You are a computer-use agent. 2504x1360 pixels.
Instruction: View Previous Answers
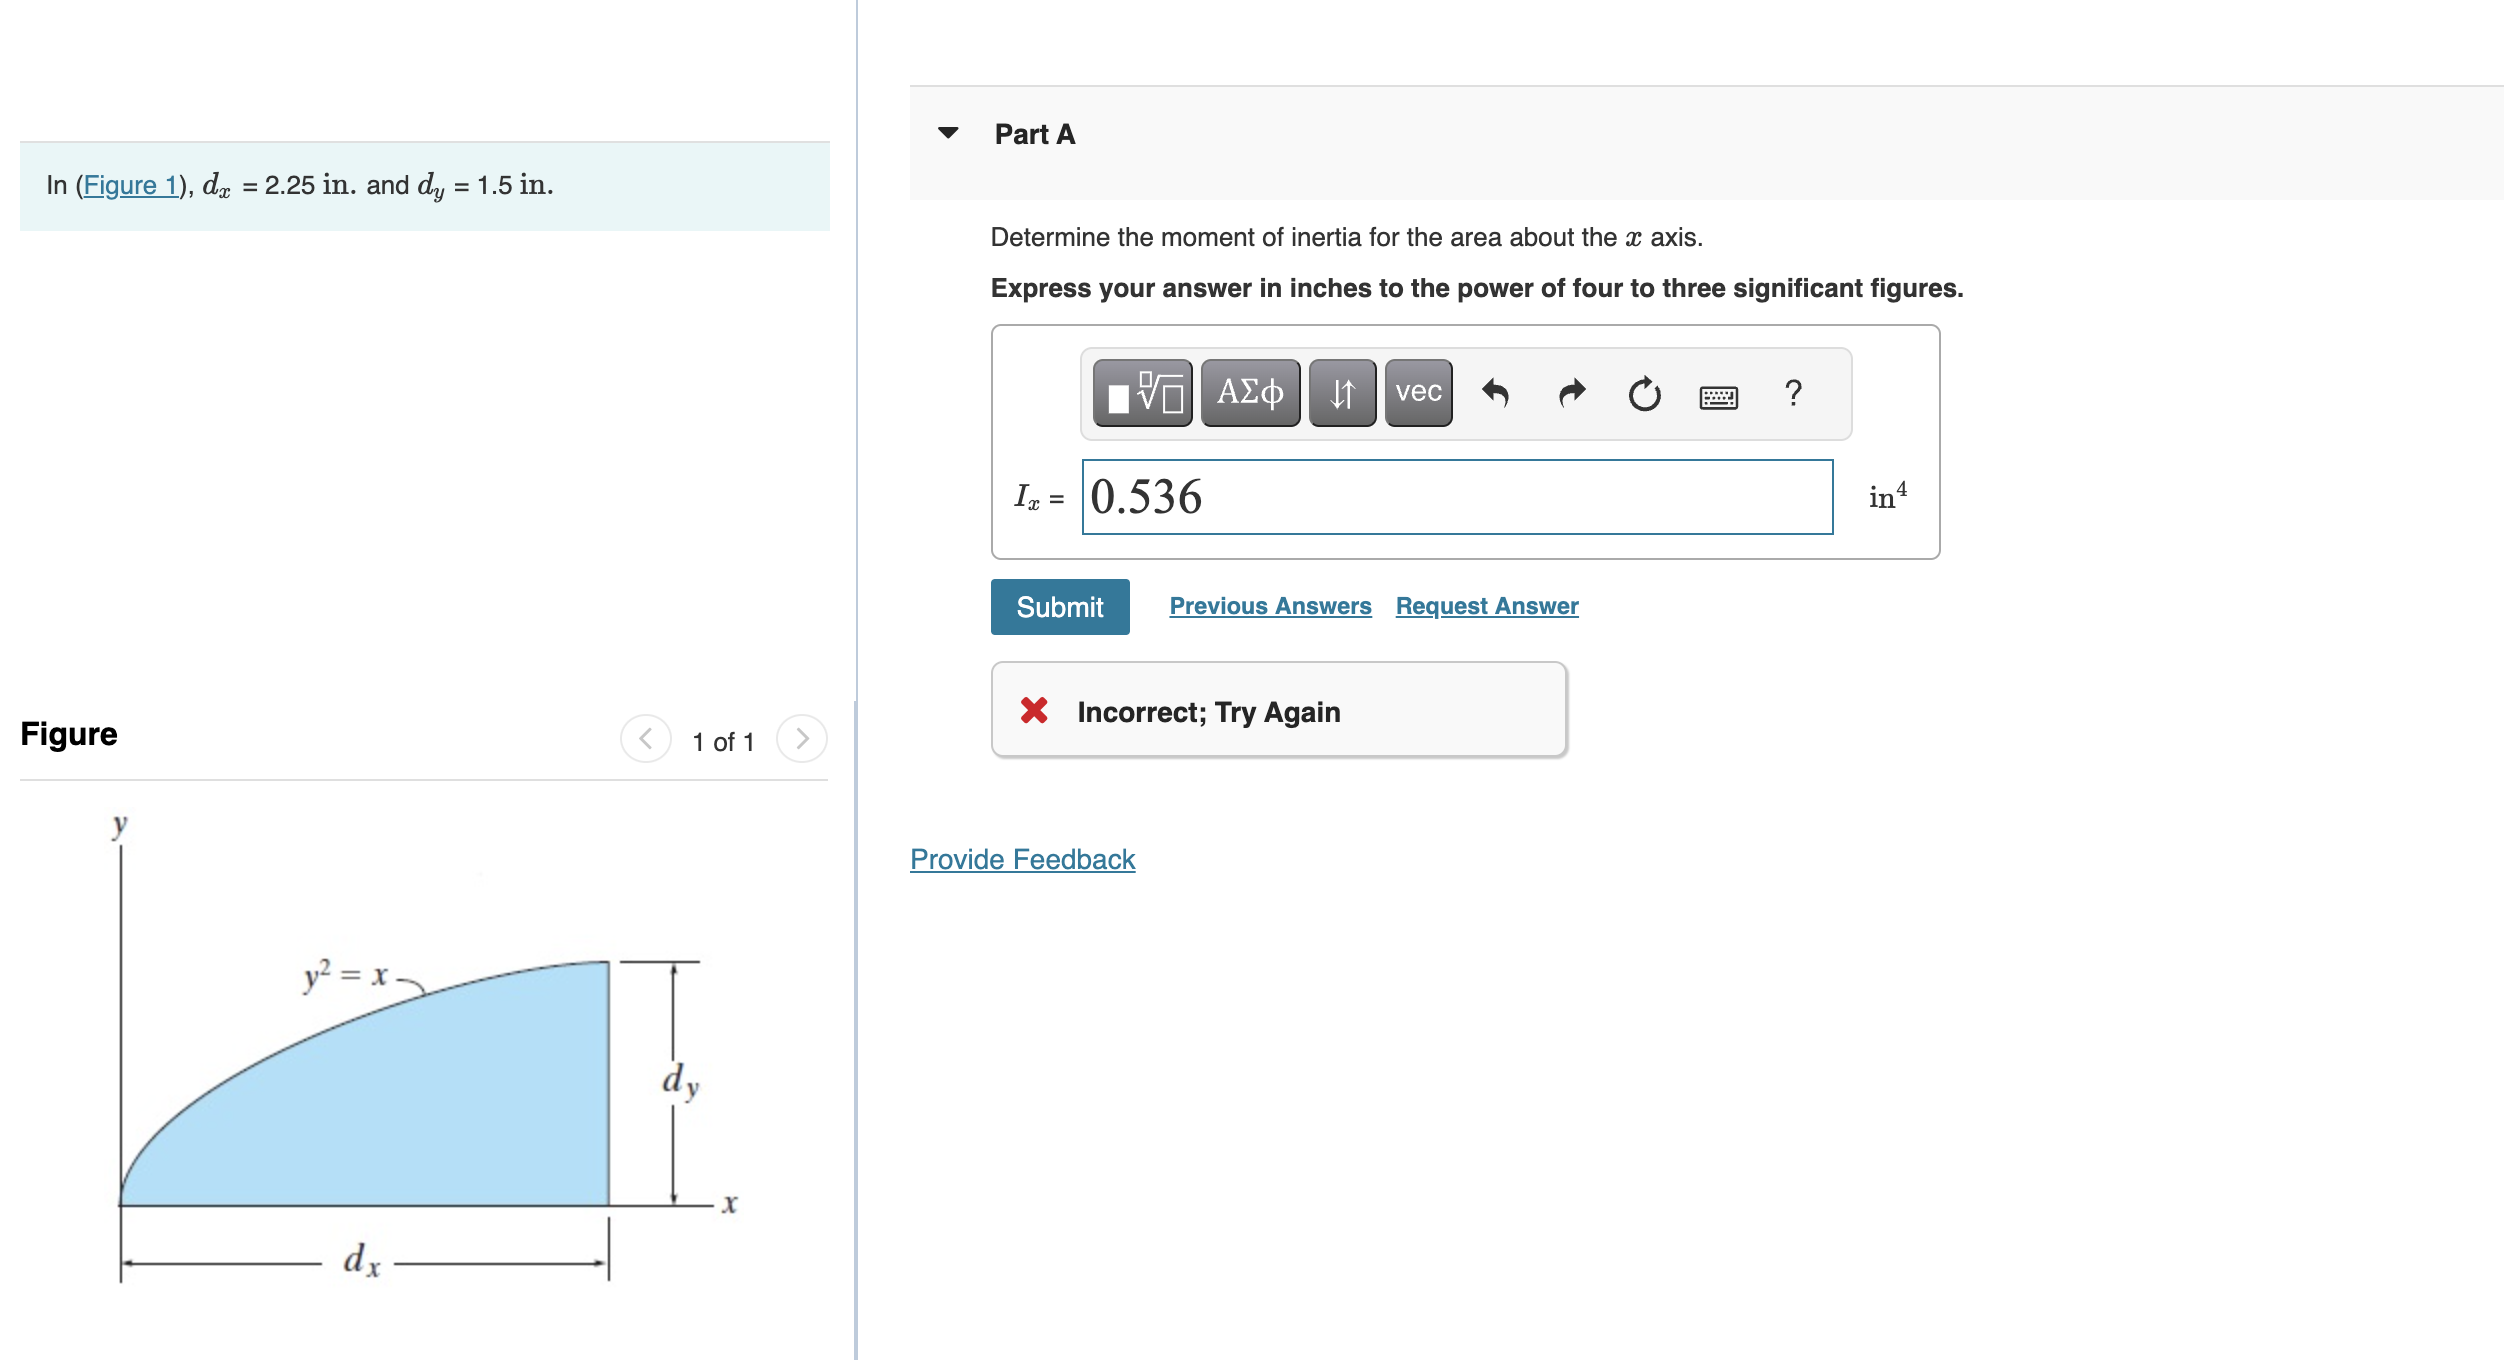click(x=1271, y=605)
